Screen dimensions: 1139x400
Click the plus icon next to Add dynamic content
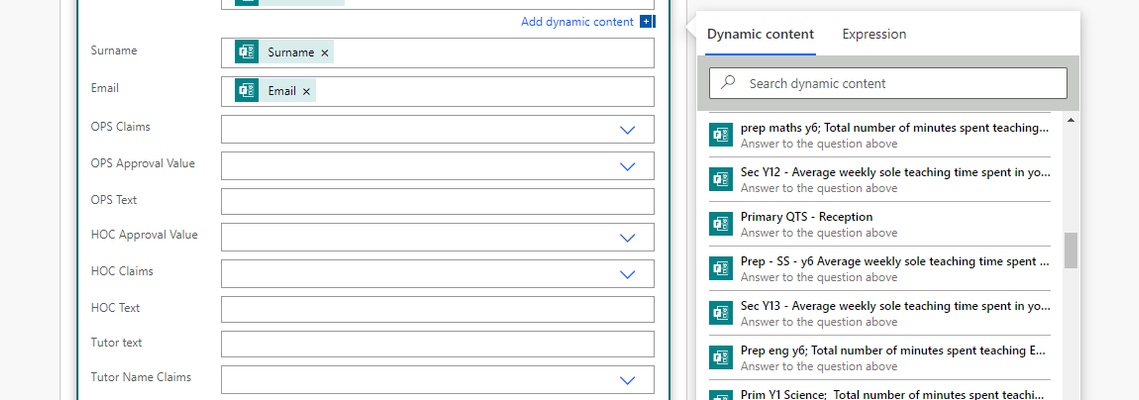(x=646, y=22)
